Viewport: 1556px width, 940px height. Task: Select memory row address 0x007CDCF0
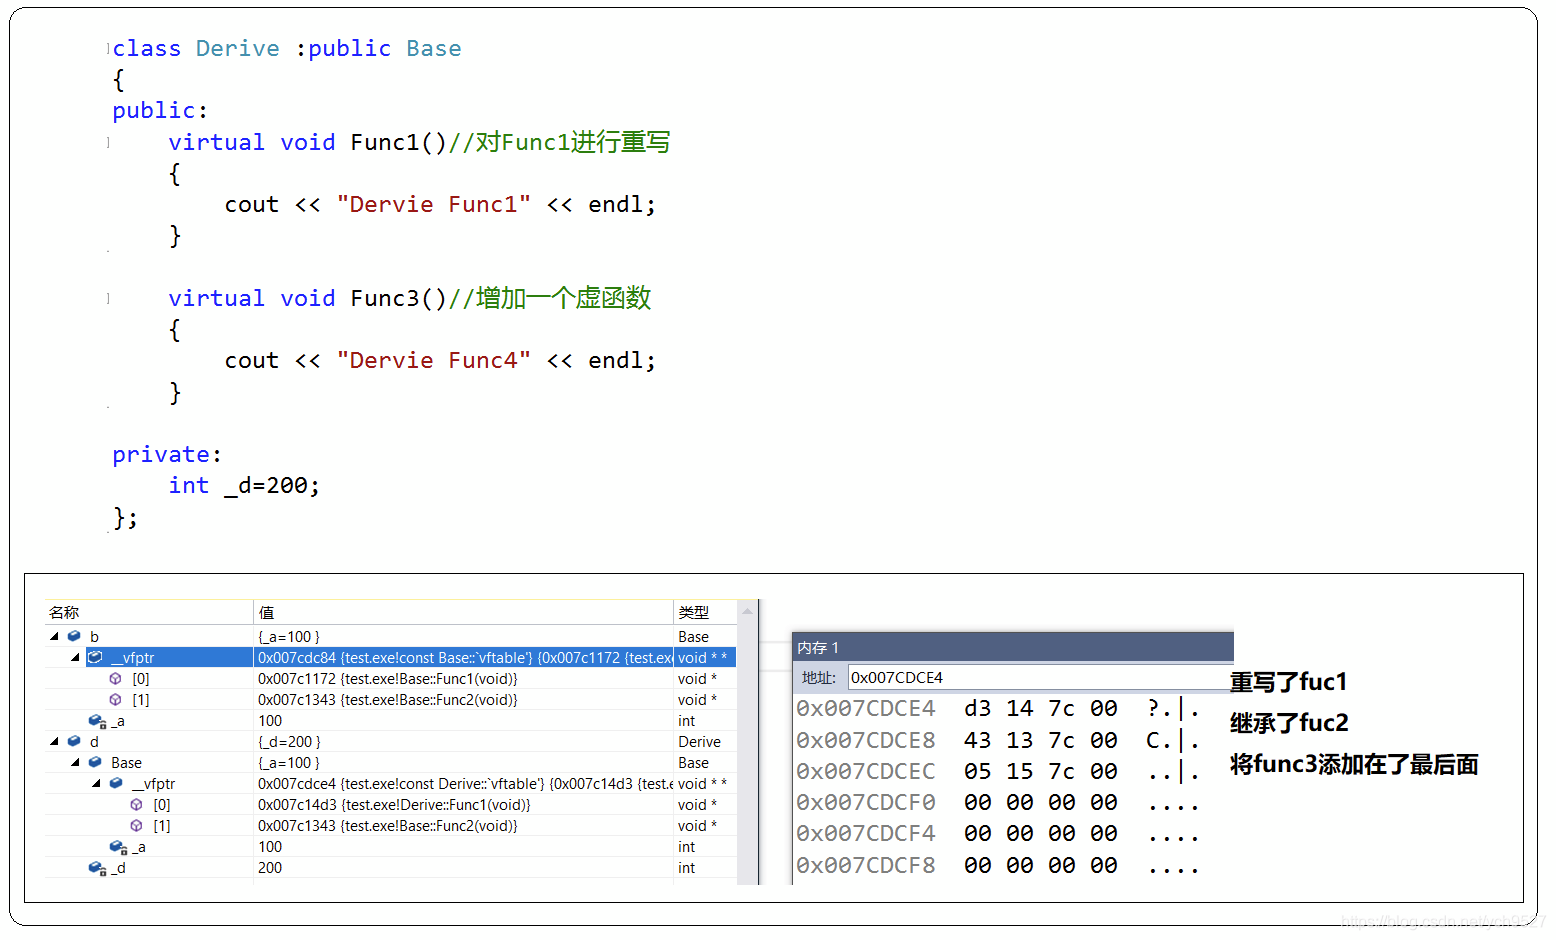point(866,802)
